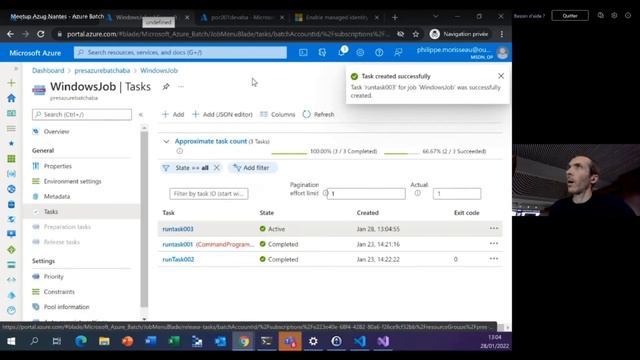Click info icon under Approximate task count
This screenshot has width=640, height=360.
(x=180, y=151)
